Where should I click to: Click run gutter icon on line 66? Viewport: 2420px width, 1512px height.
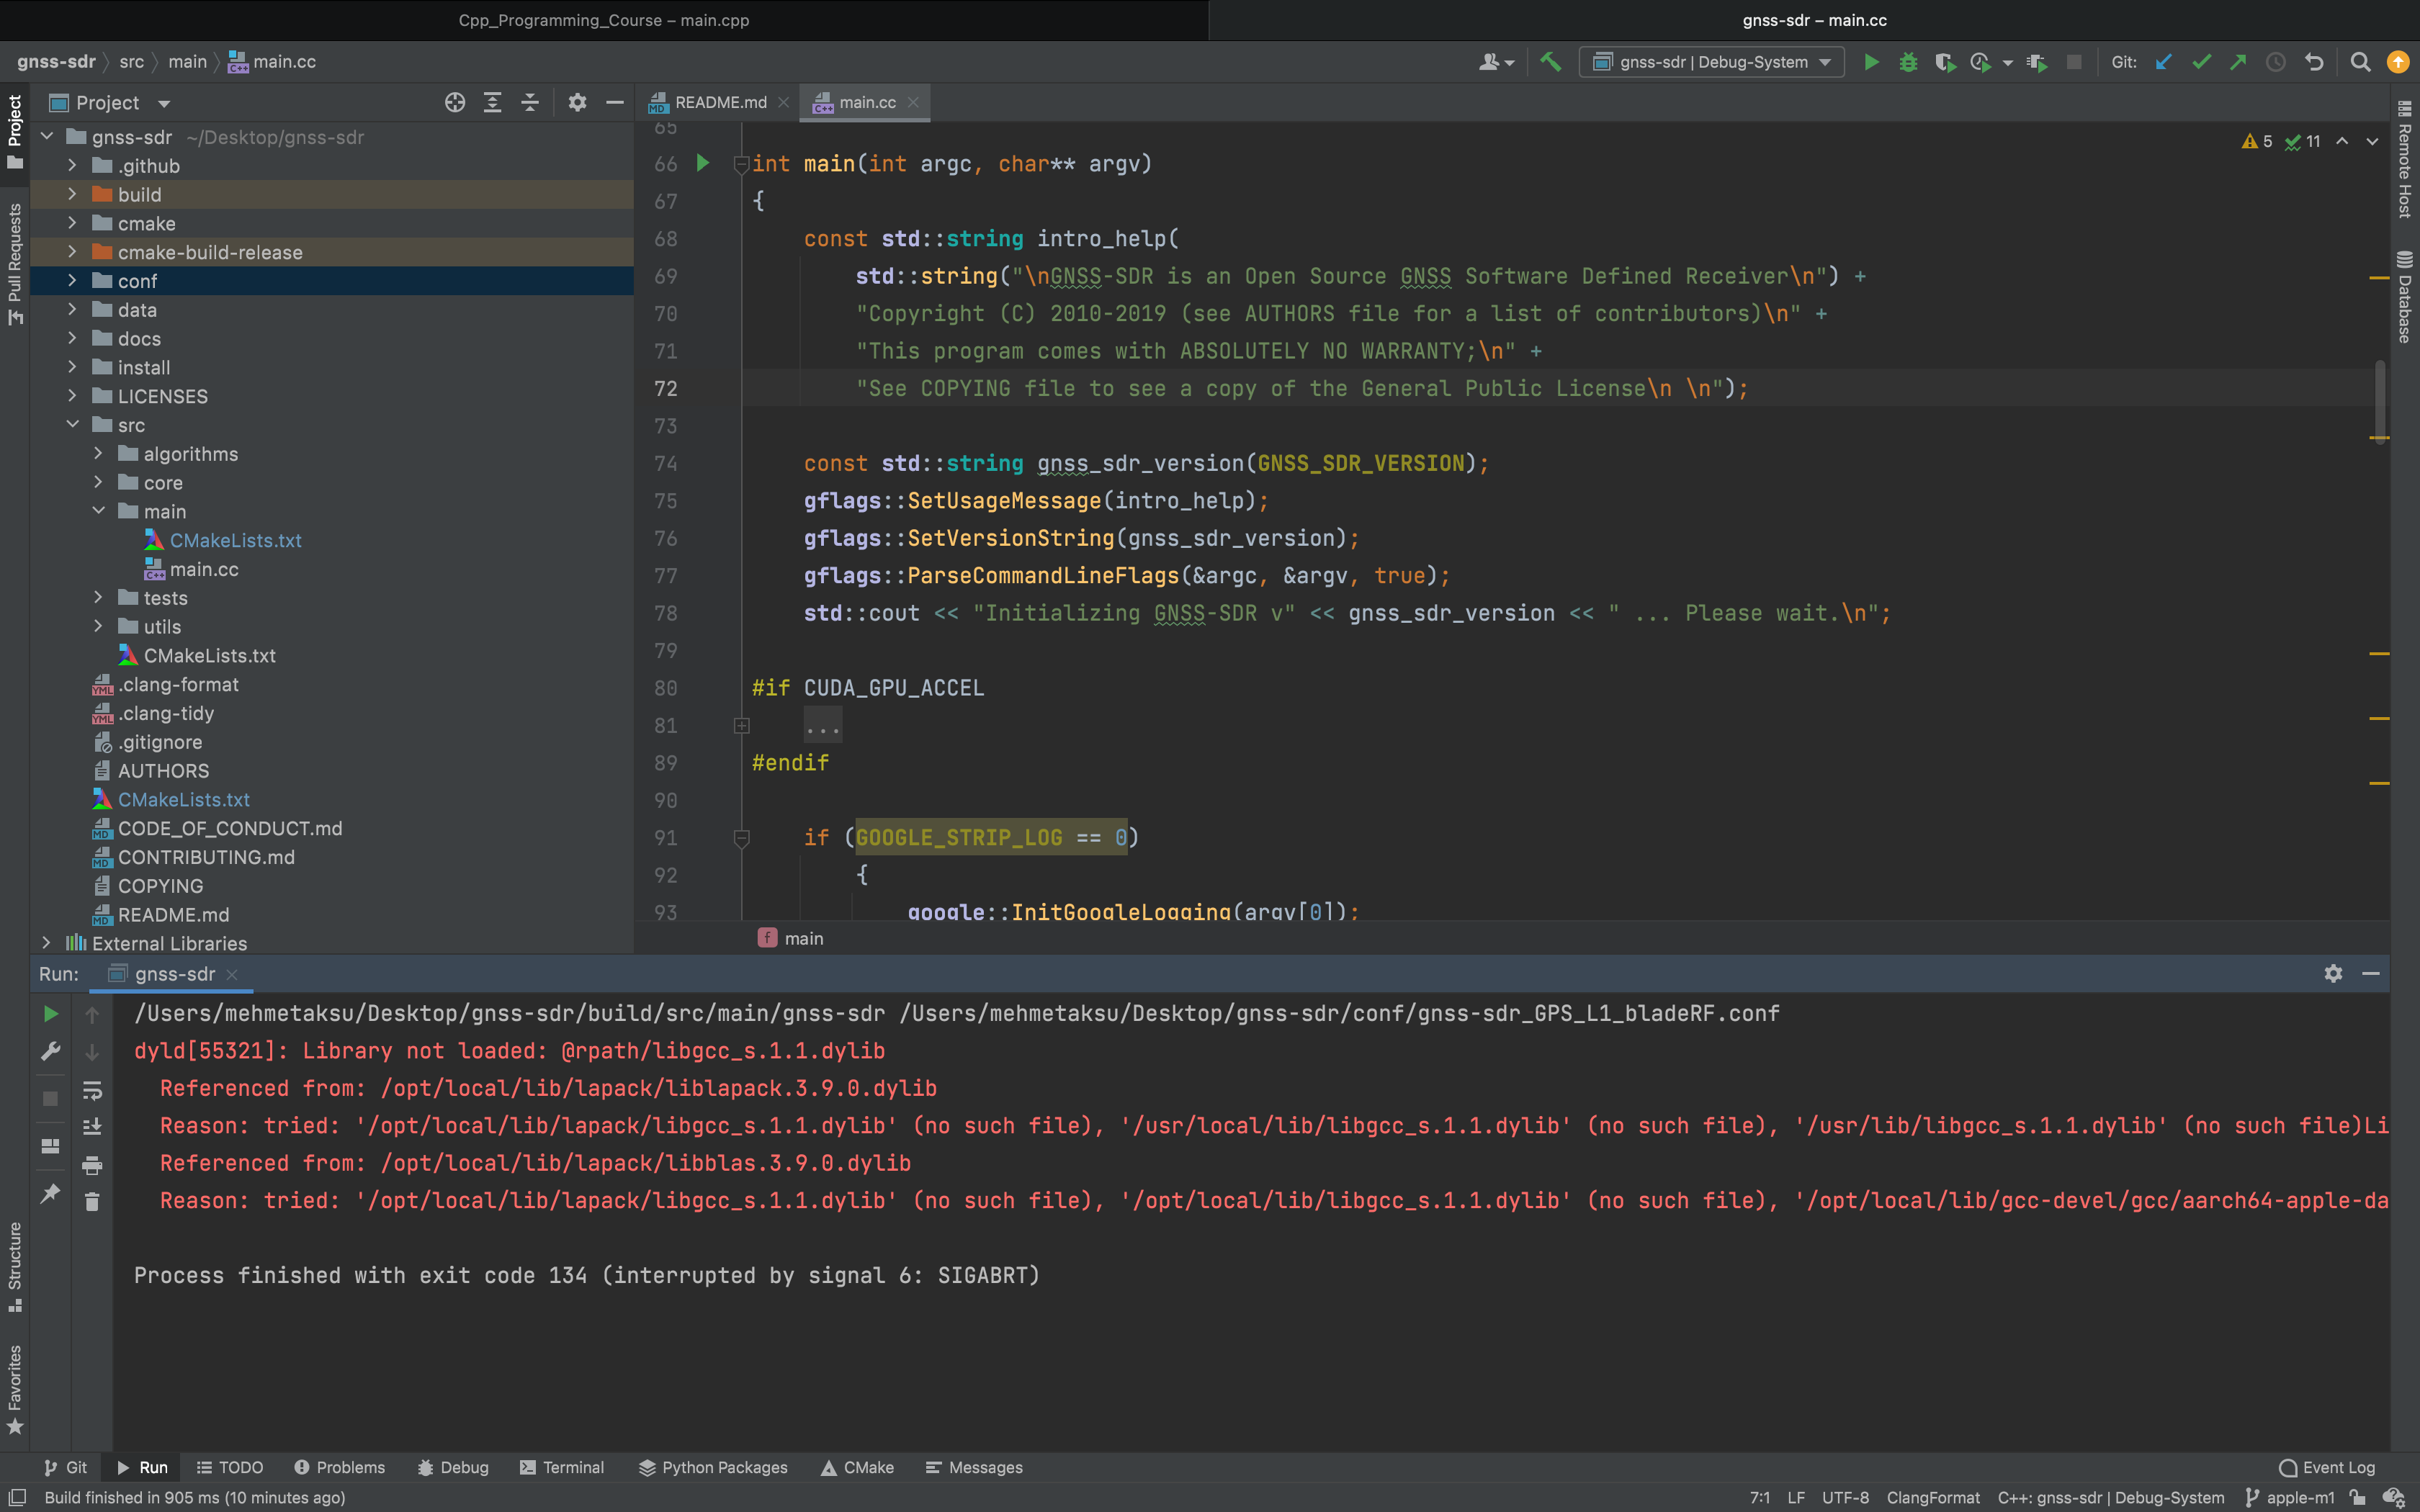click(703, 163)
